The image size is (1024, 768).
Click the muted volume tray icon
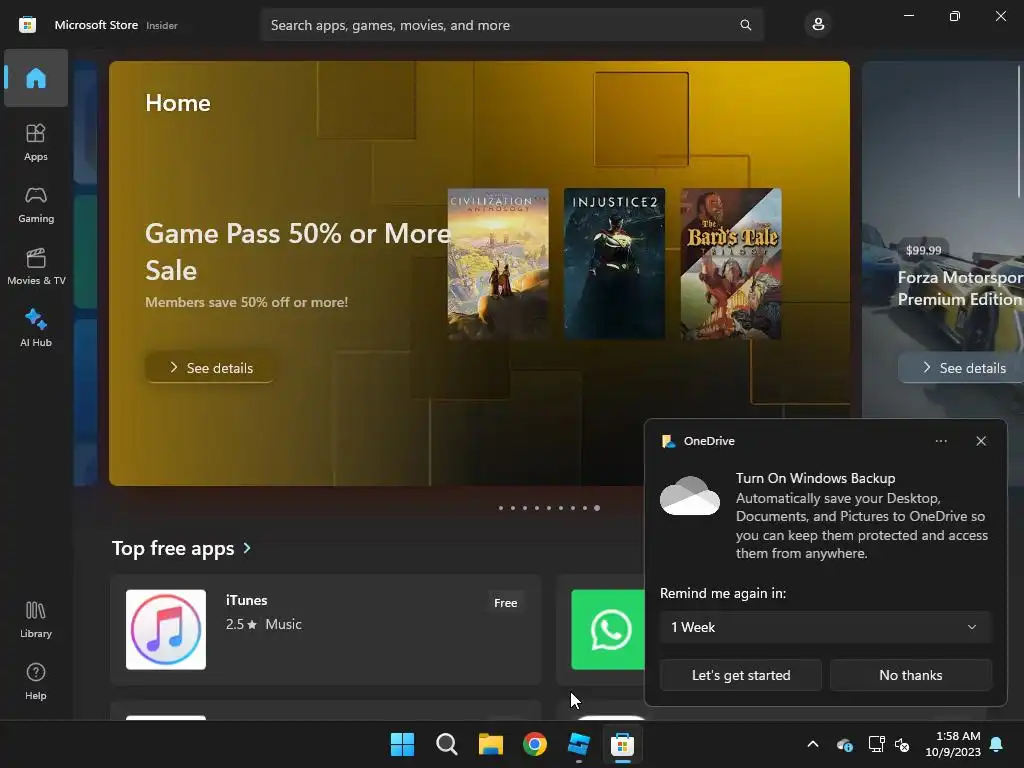pos(902,744)
